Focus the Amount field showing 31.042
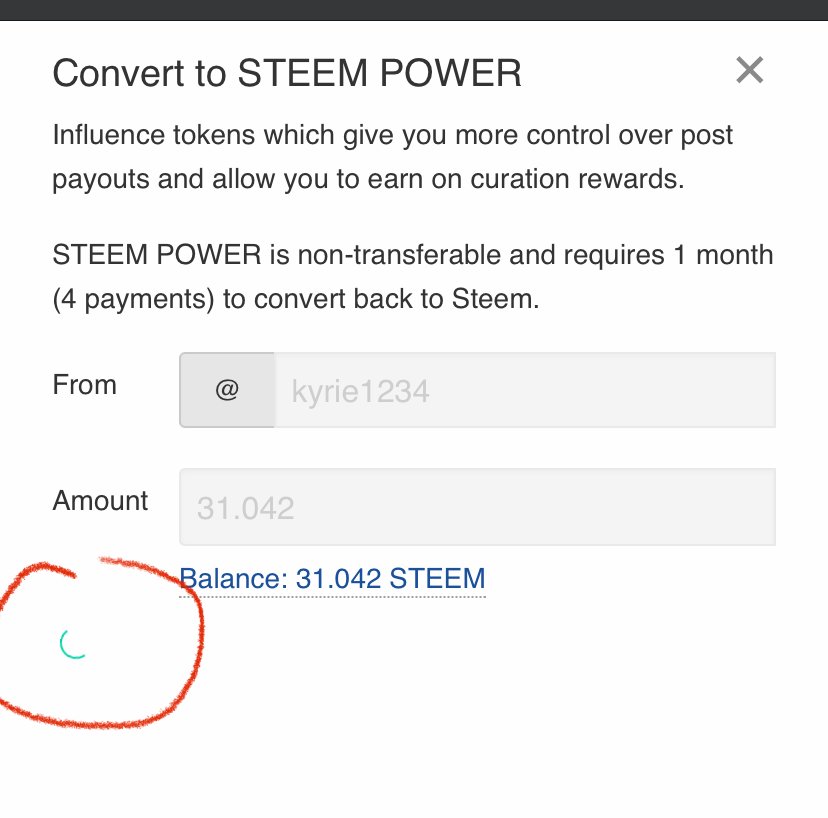The image size is (828, 818). tap(477, 507)
